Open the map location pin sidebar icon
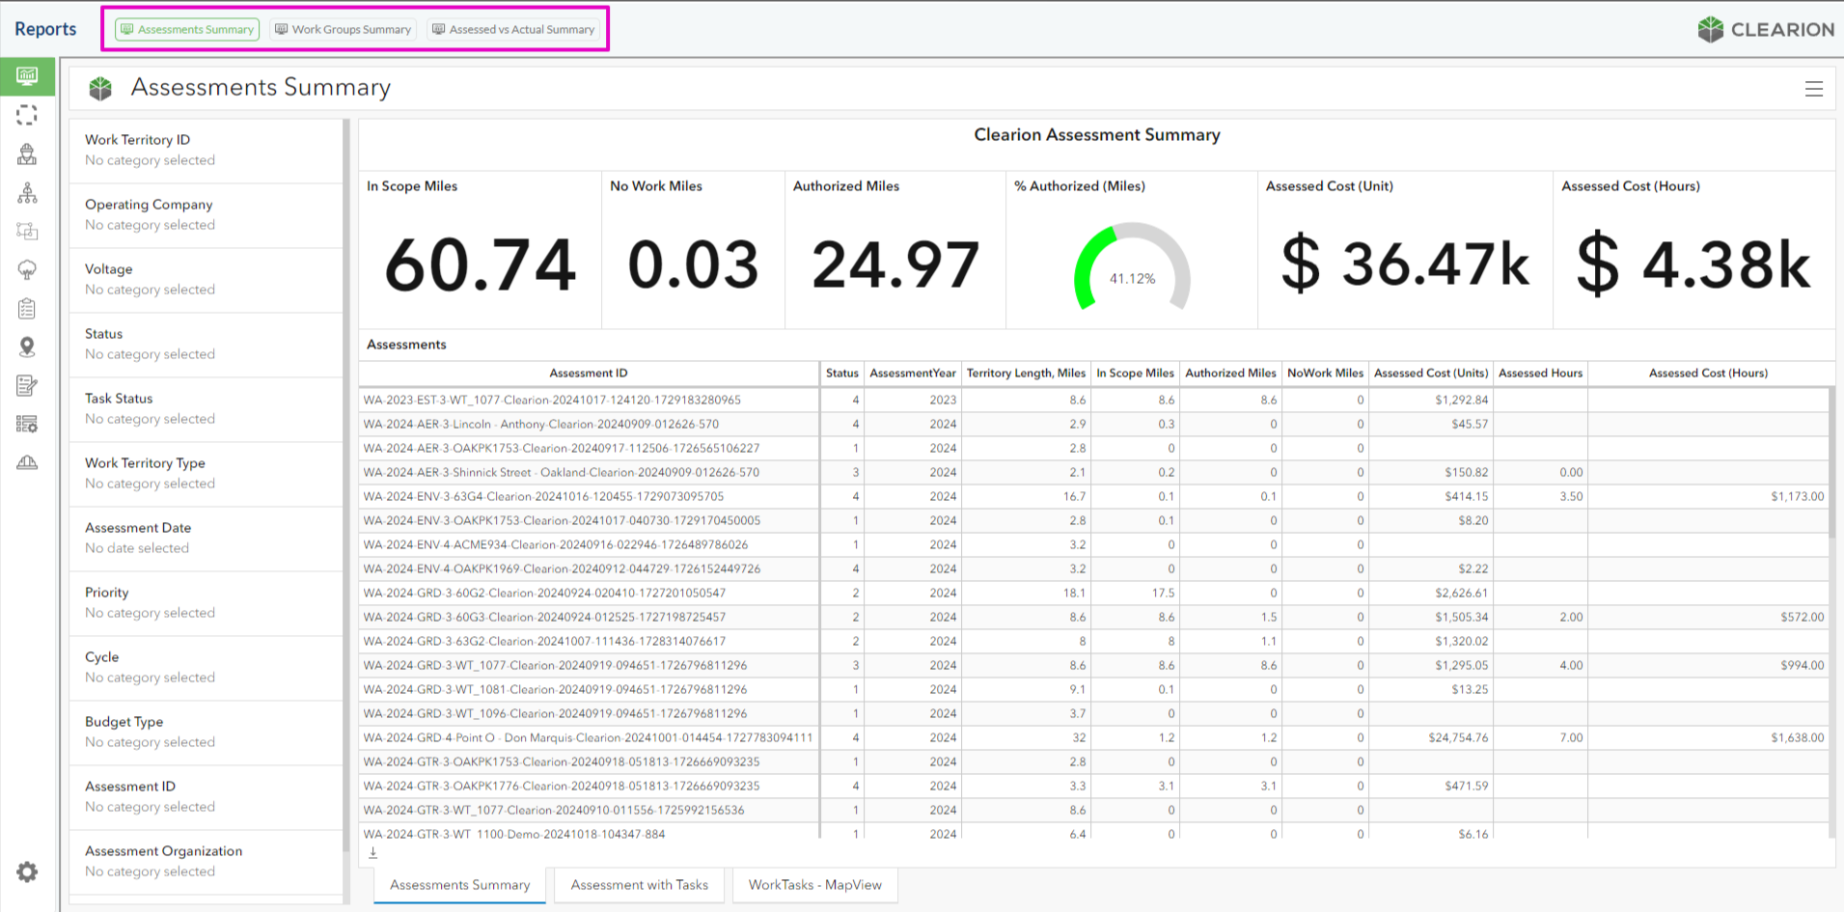The width and height of the screenshot is (1844, 912). click(27, 347)
